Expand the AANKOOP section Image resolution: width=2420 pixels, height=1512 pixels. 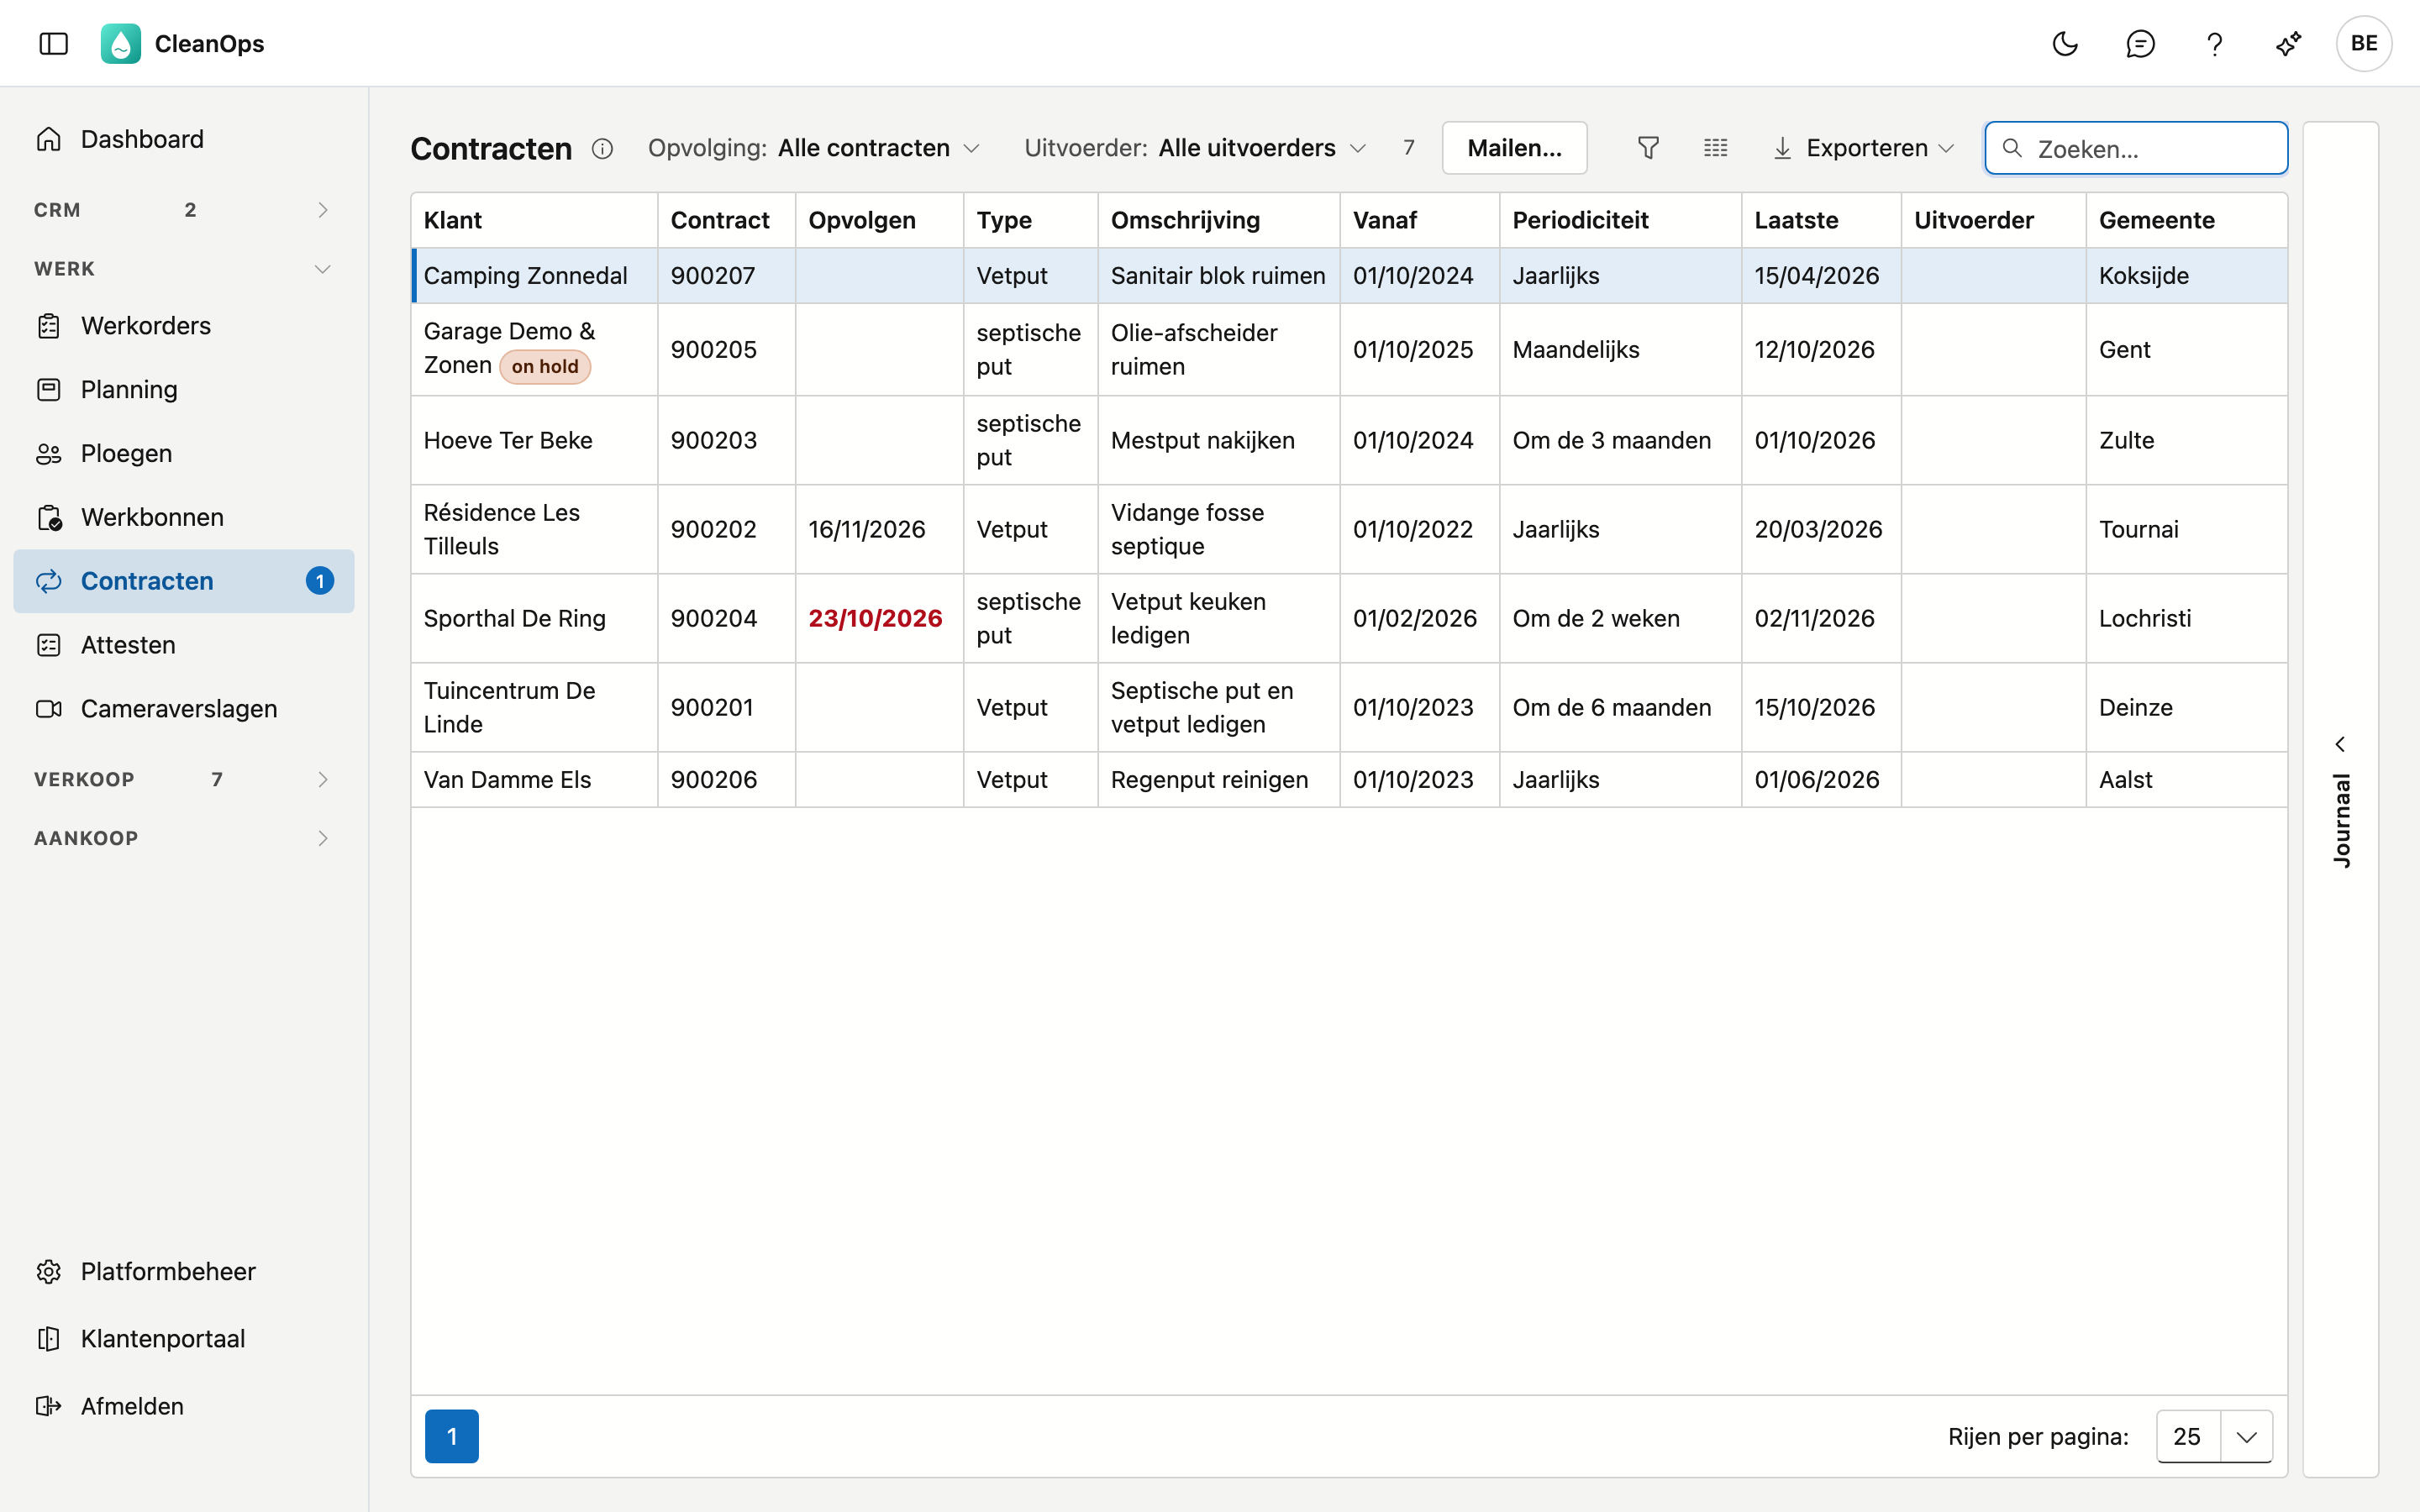[184, 838]
